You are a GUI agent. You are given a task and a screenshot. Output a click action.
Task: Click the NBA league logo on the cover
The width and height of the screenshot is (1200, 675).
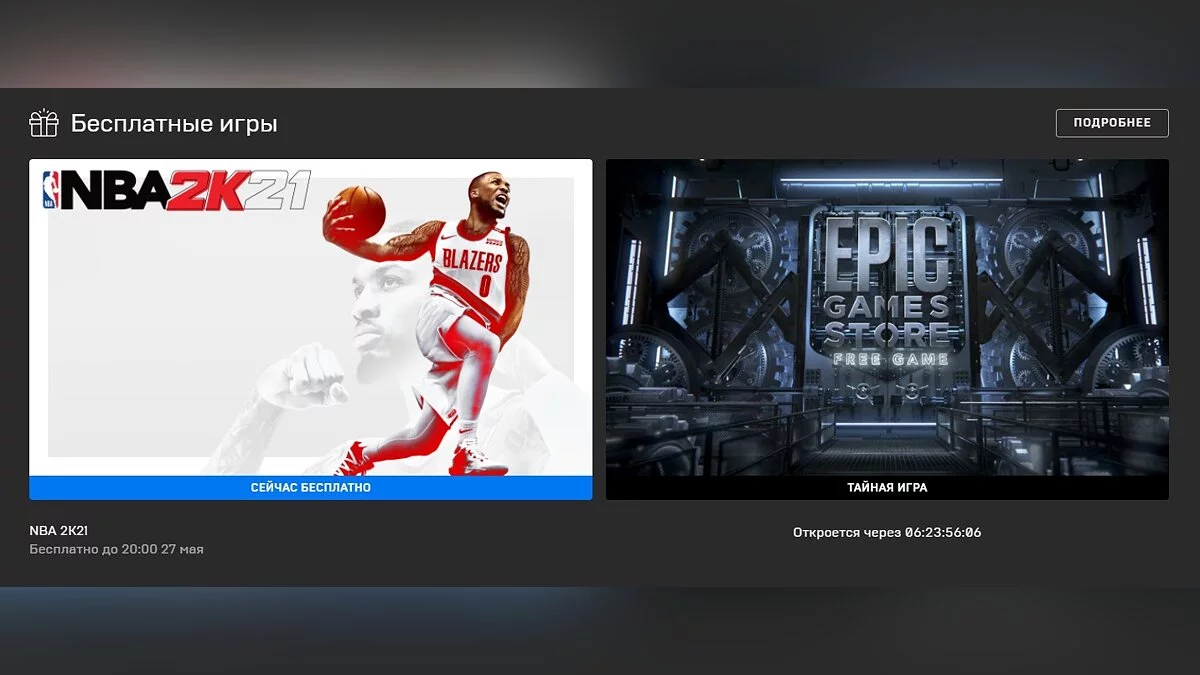coord(50,190)
